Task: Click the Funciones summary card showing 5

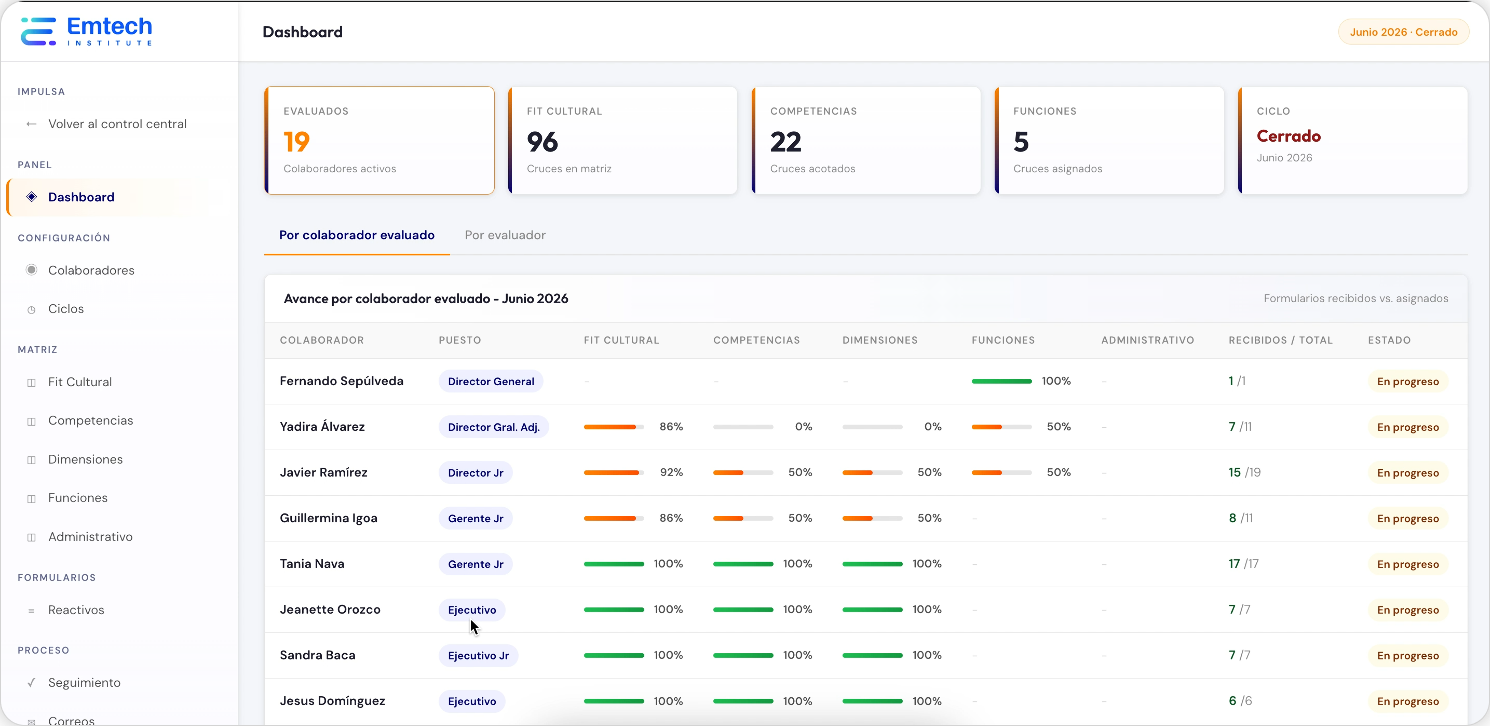Action: tap(1109, 140)
